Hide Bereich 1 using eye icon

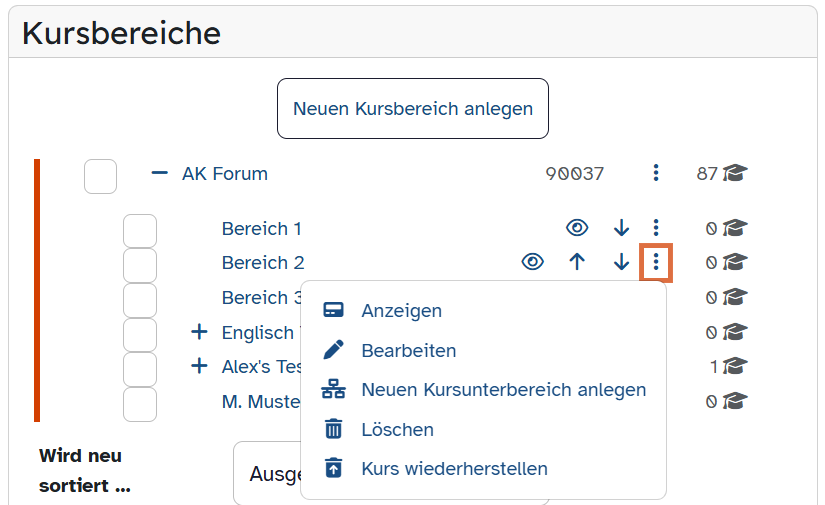point(577,228)
